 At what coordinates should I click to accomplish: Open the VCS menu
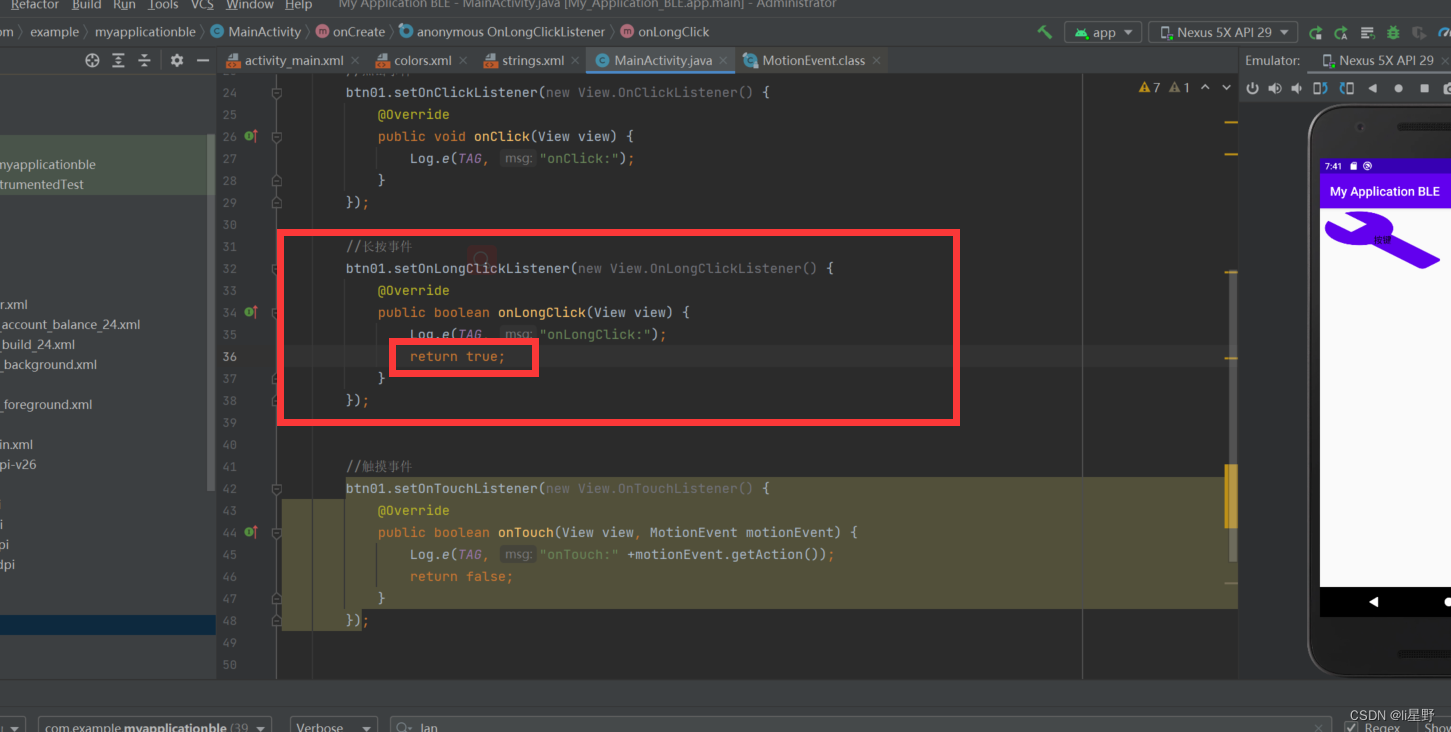point(202,5)
